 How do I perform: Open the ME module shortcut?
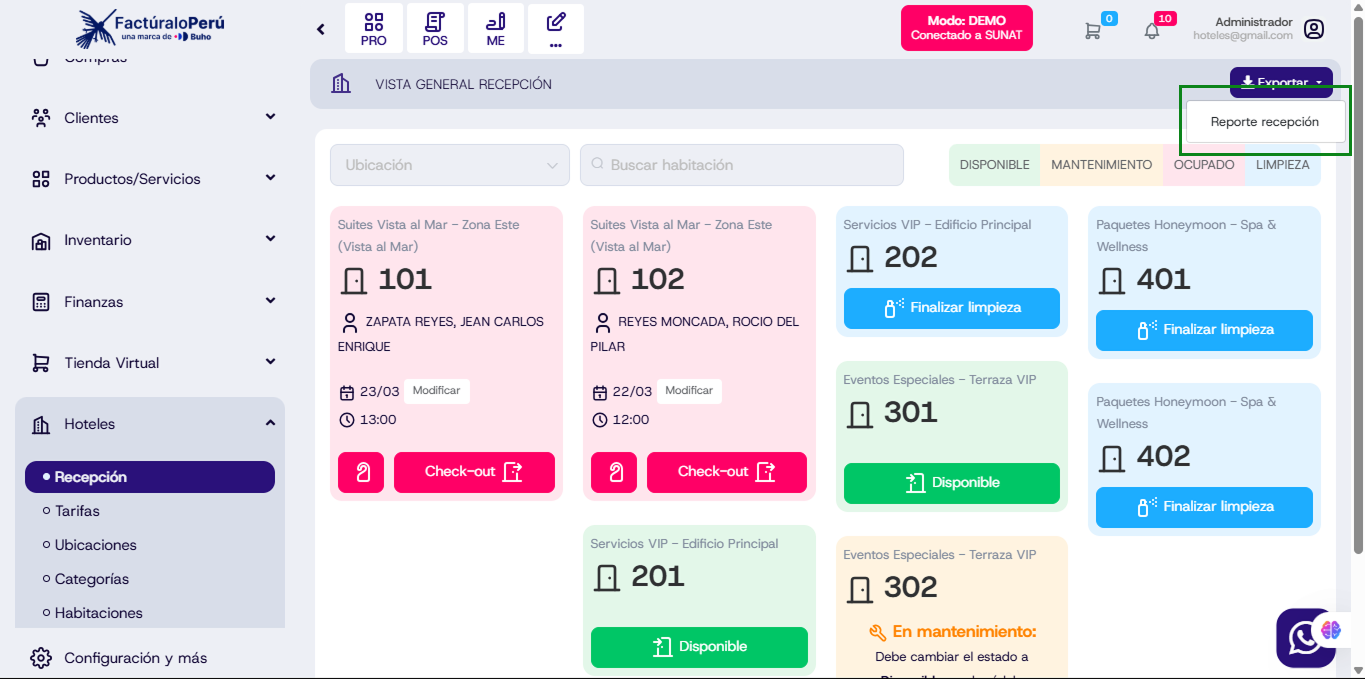(496, 29)
